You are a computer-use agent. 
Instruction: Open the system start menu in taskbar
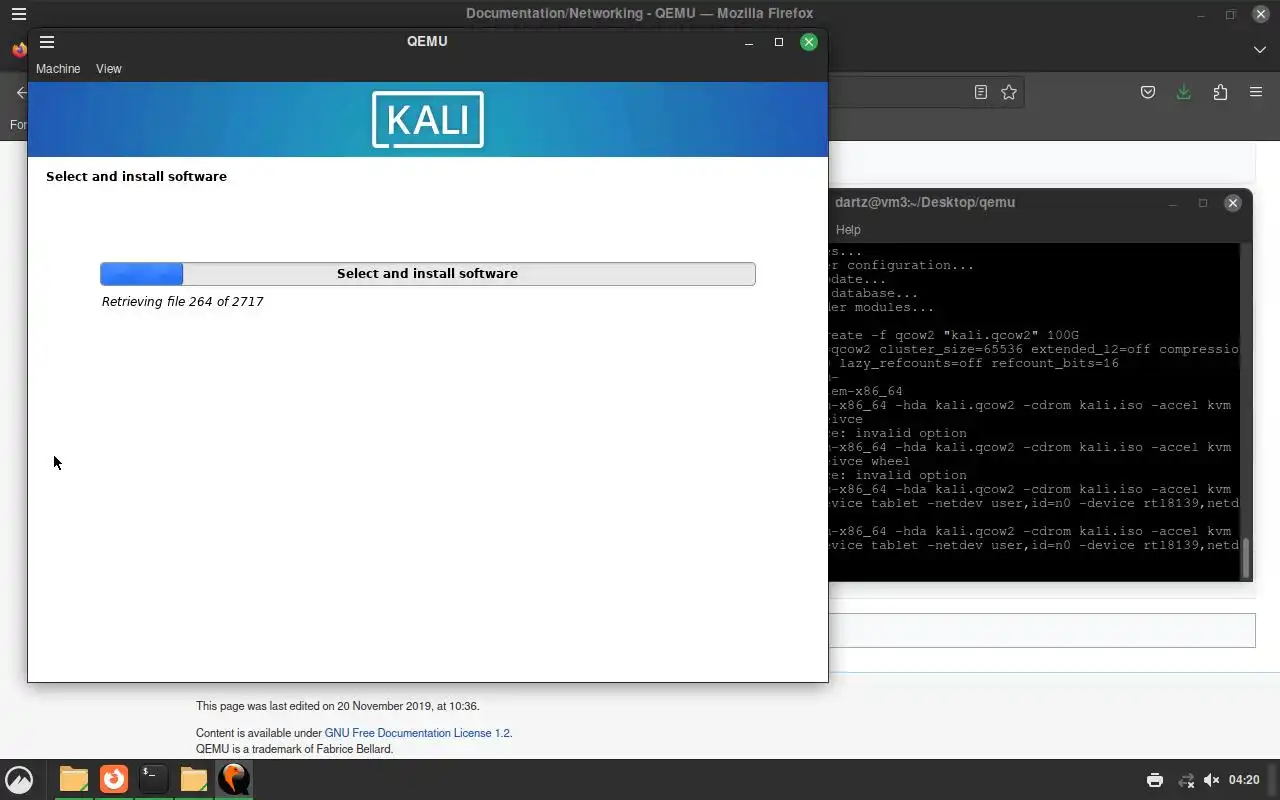click(19, 779)
